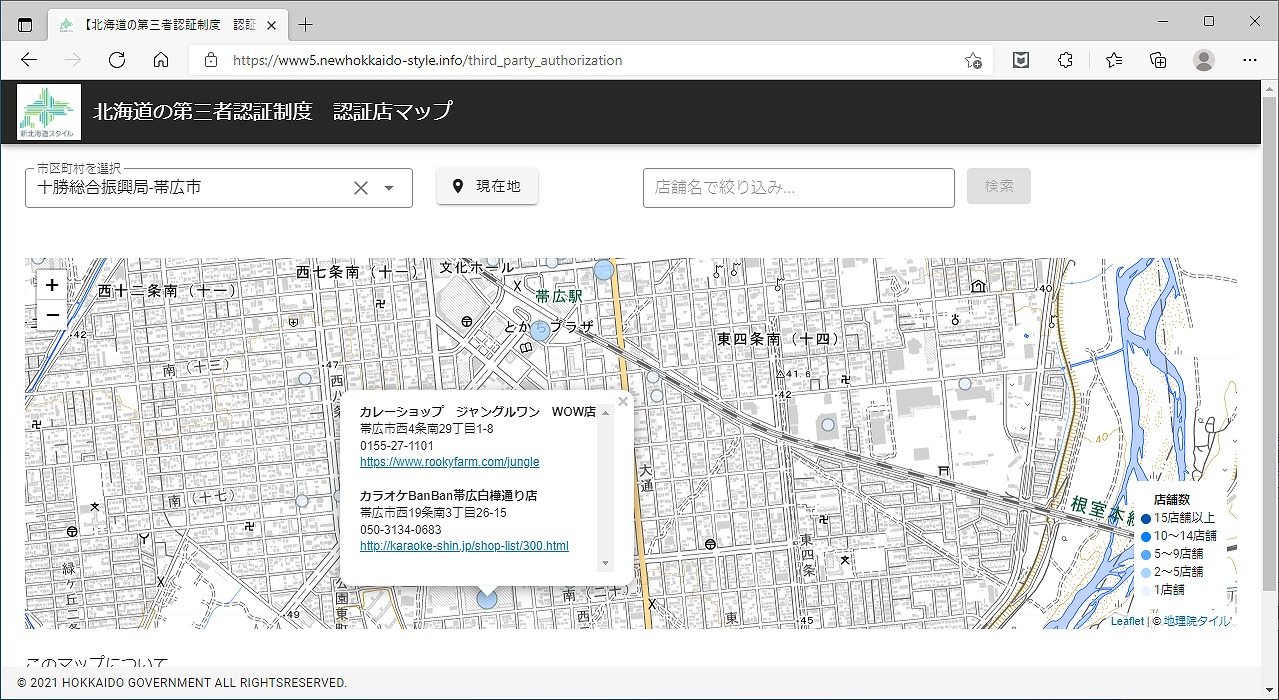Open the browser Extensions menu

click(1065, 60)
